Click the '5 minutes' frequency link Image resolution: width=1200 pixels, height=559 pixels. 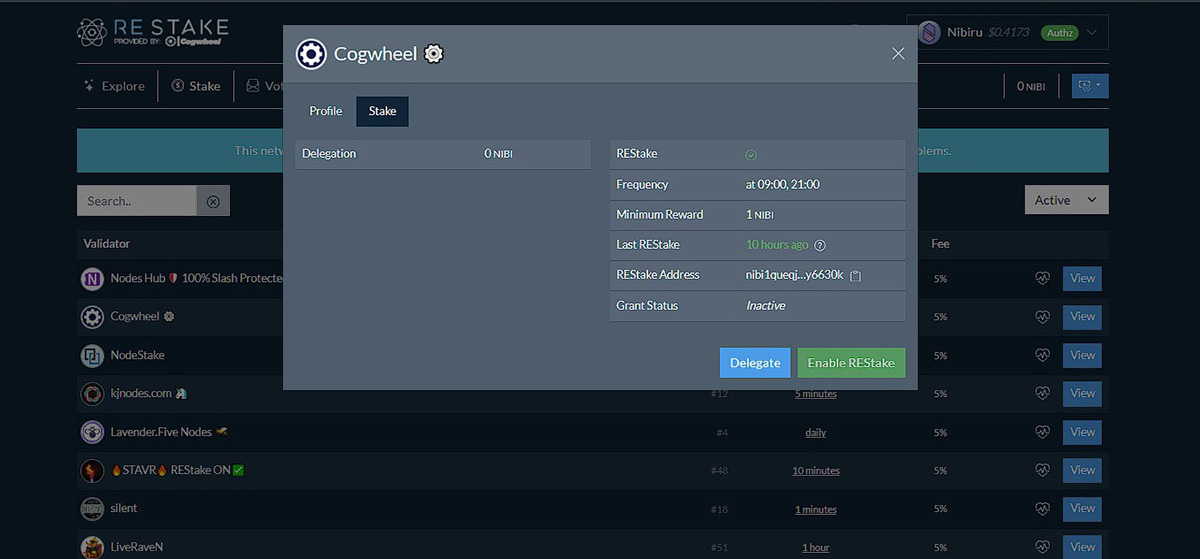click(816, 394)
